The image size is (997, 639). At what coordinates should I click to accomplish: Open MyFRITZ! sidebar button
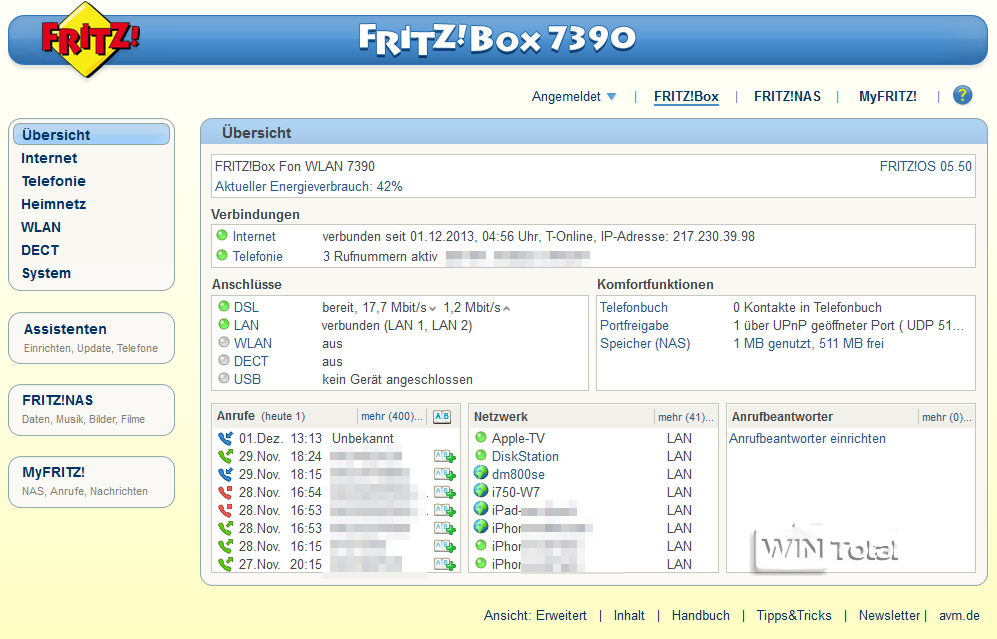(91, 481)
